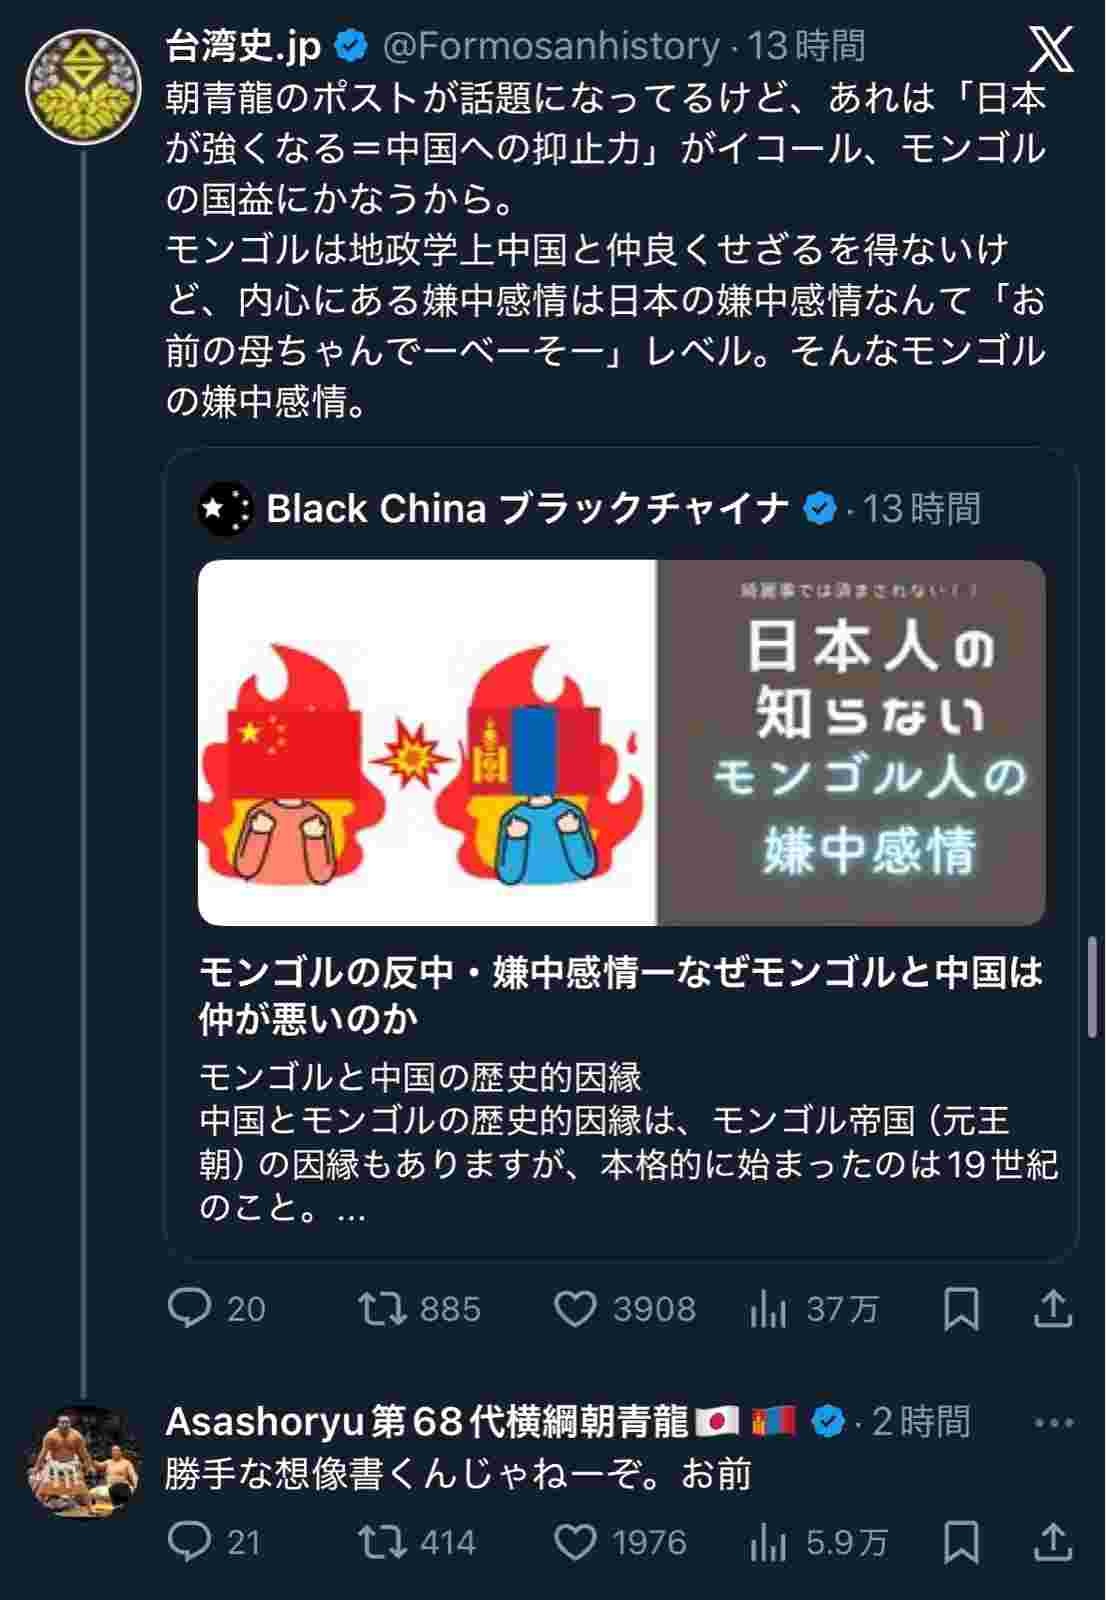
Task: Repost Asashoryu's reply with 414 reposts
Action: (x=417, y=1542)
